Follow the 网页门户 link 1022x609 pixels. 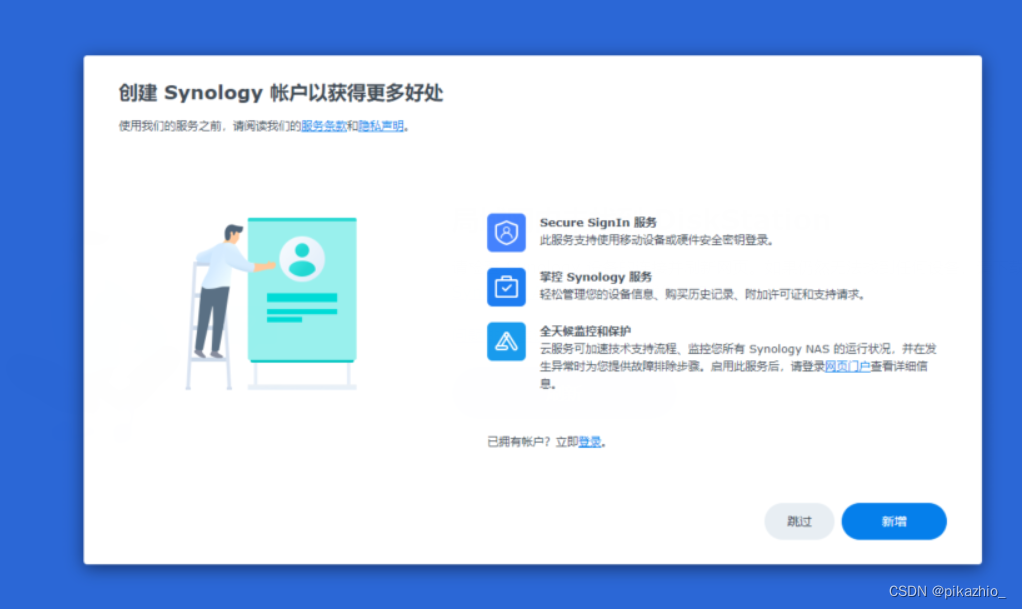tap(847, 366)
